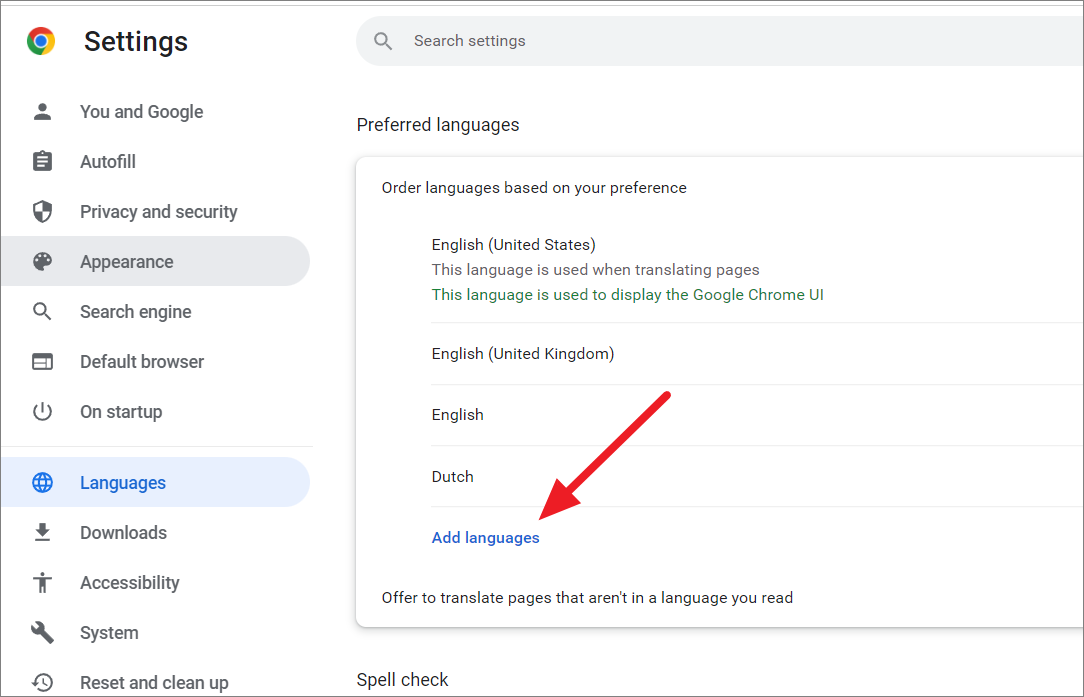Open Search engine settings

click(156, 312)
